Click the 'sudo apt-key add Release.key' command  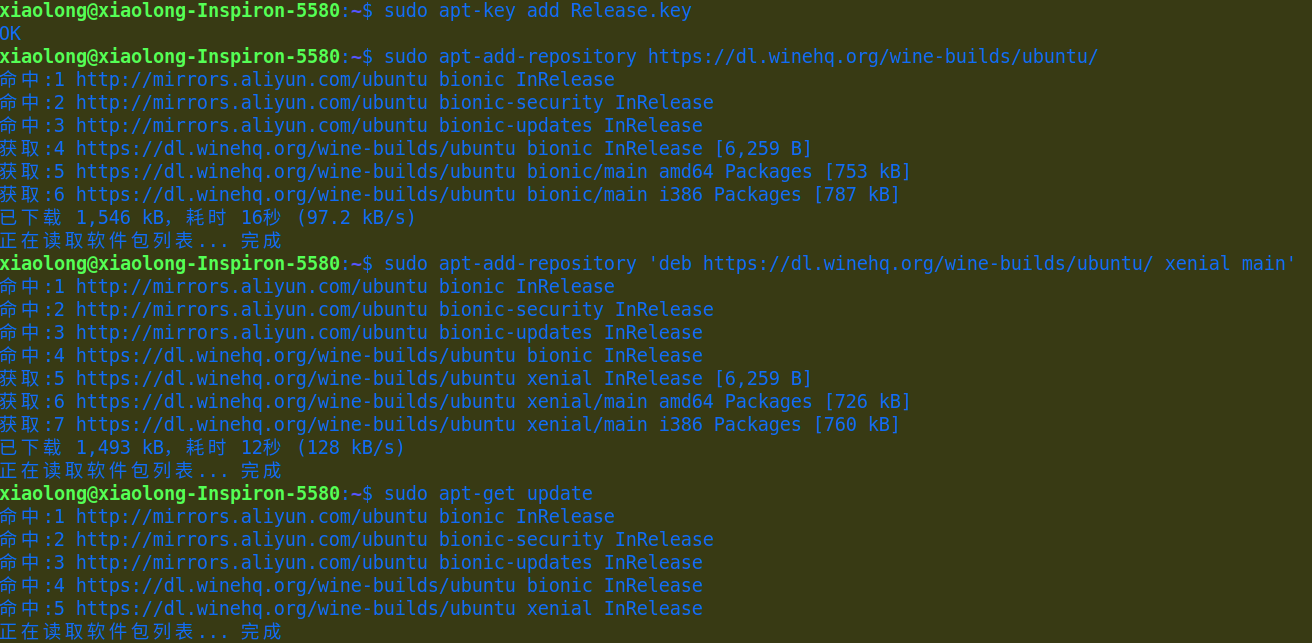(x=538, y=11)
